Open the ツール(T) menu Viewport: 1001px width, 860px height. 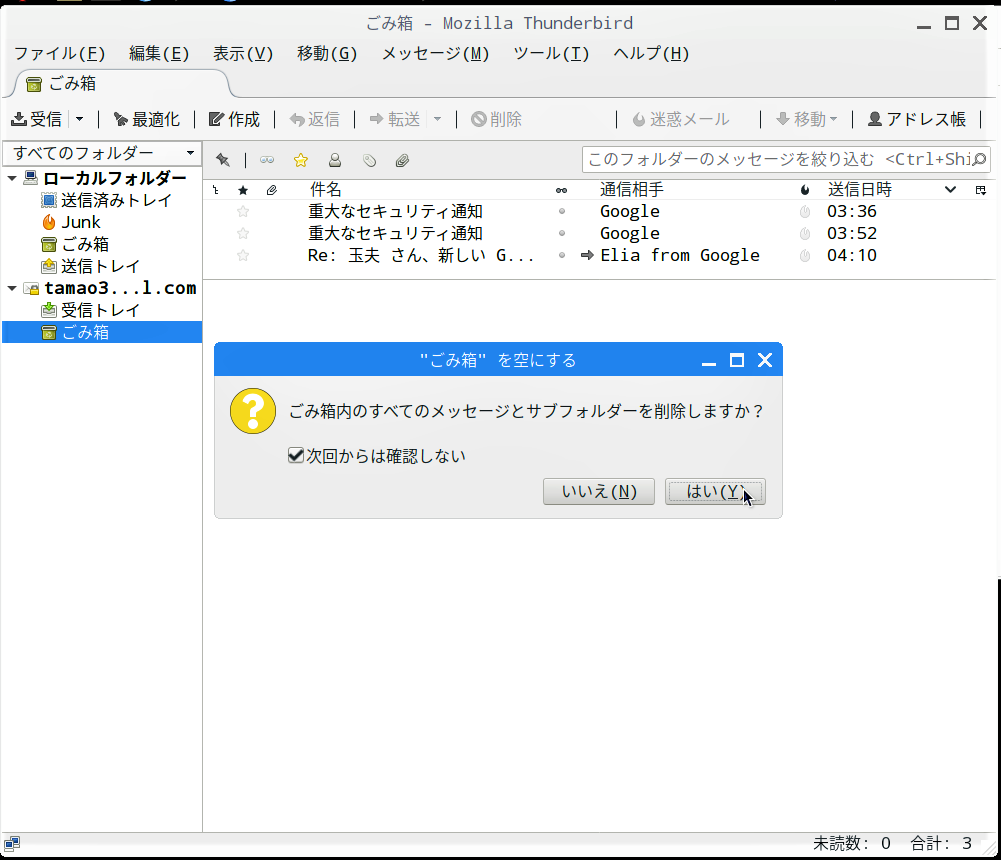551,54
